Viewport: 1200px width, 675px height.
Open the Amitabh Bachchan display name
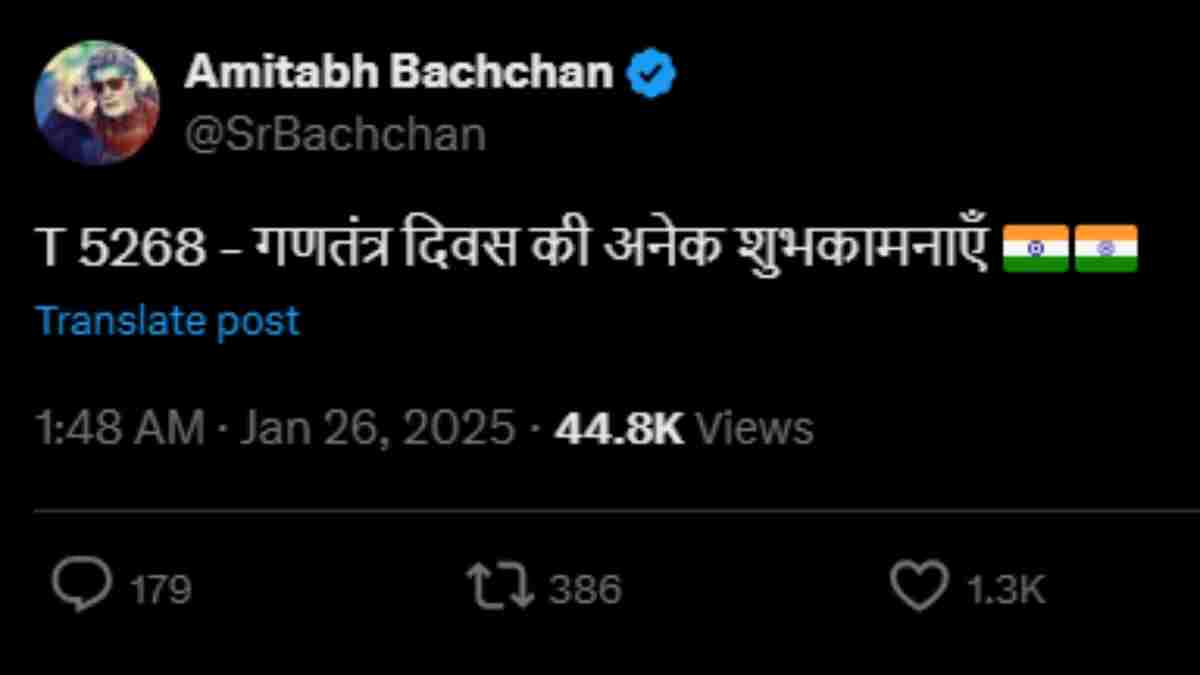398,74
